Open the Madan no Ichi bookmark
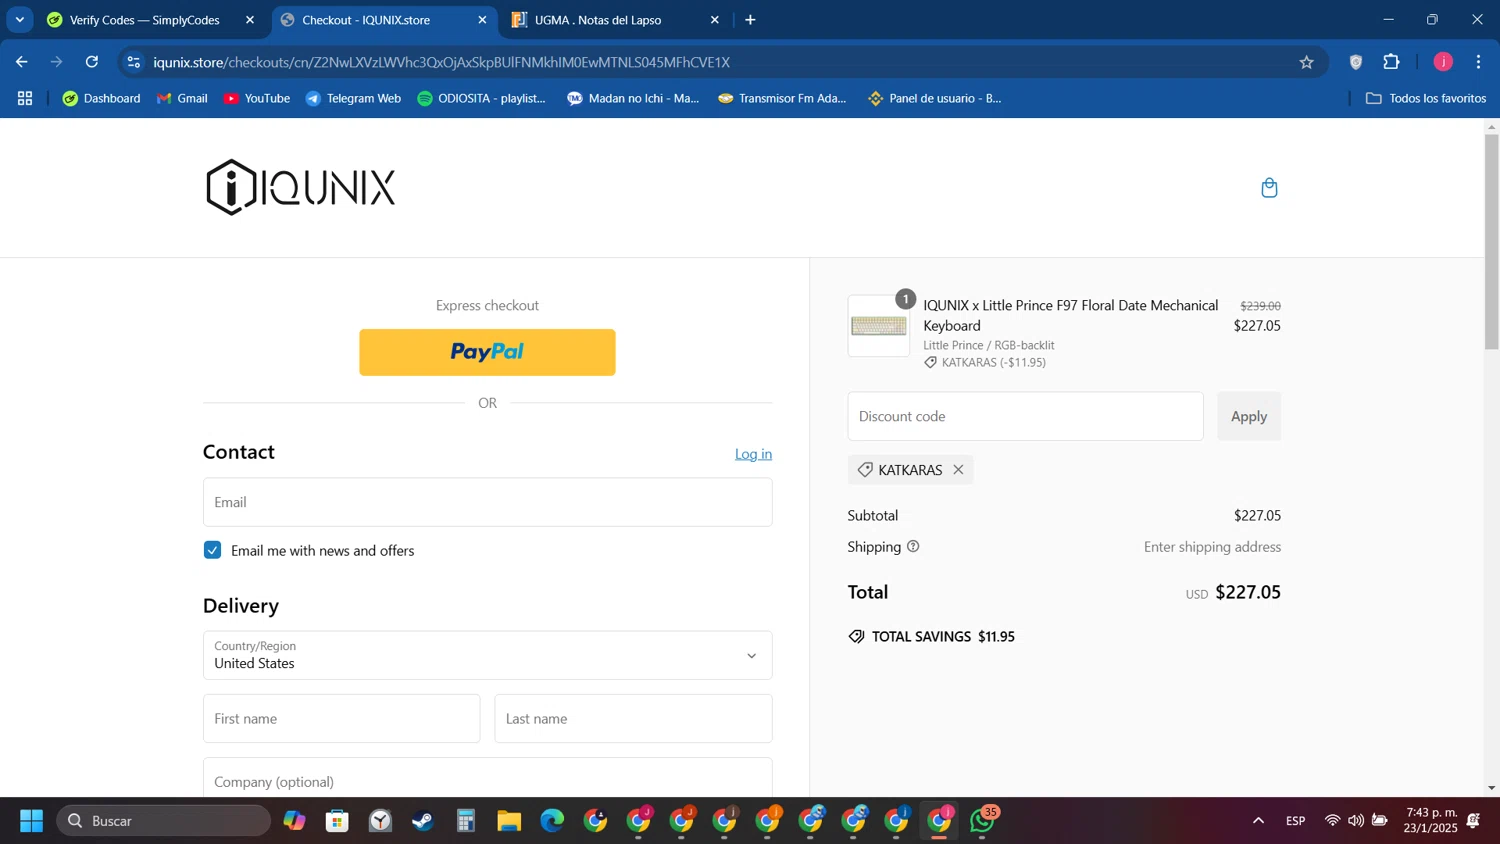1500x844 pixels. [x=633, y=98]
